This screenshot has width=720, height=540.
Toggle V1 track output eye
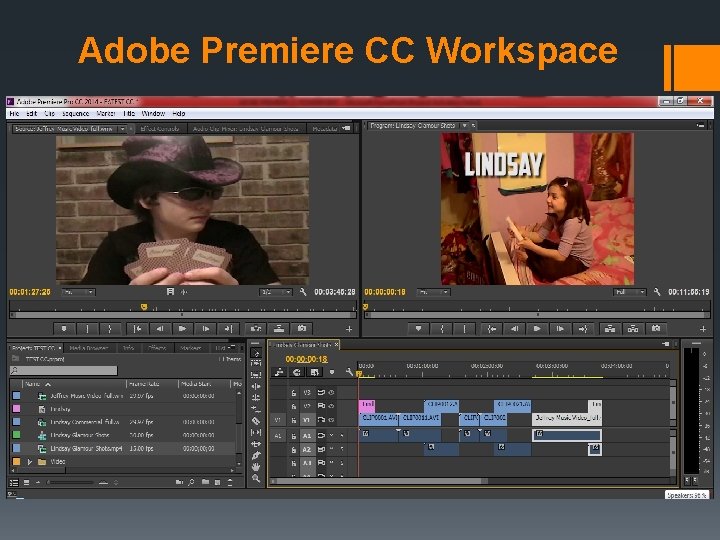coord(332,420)
